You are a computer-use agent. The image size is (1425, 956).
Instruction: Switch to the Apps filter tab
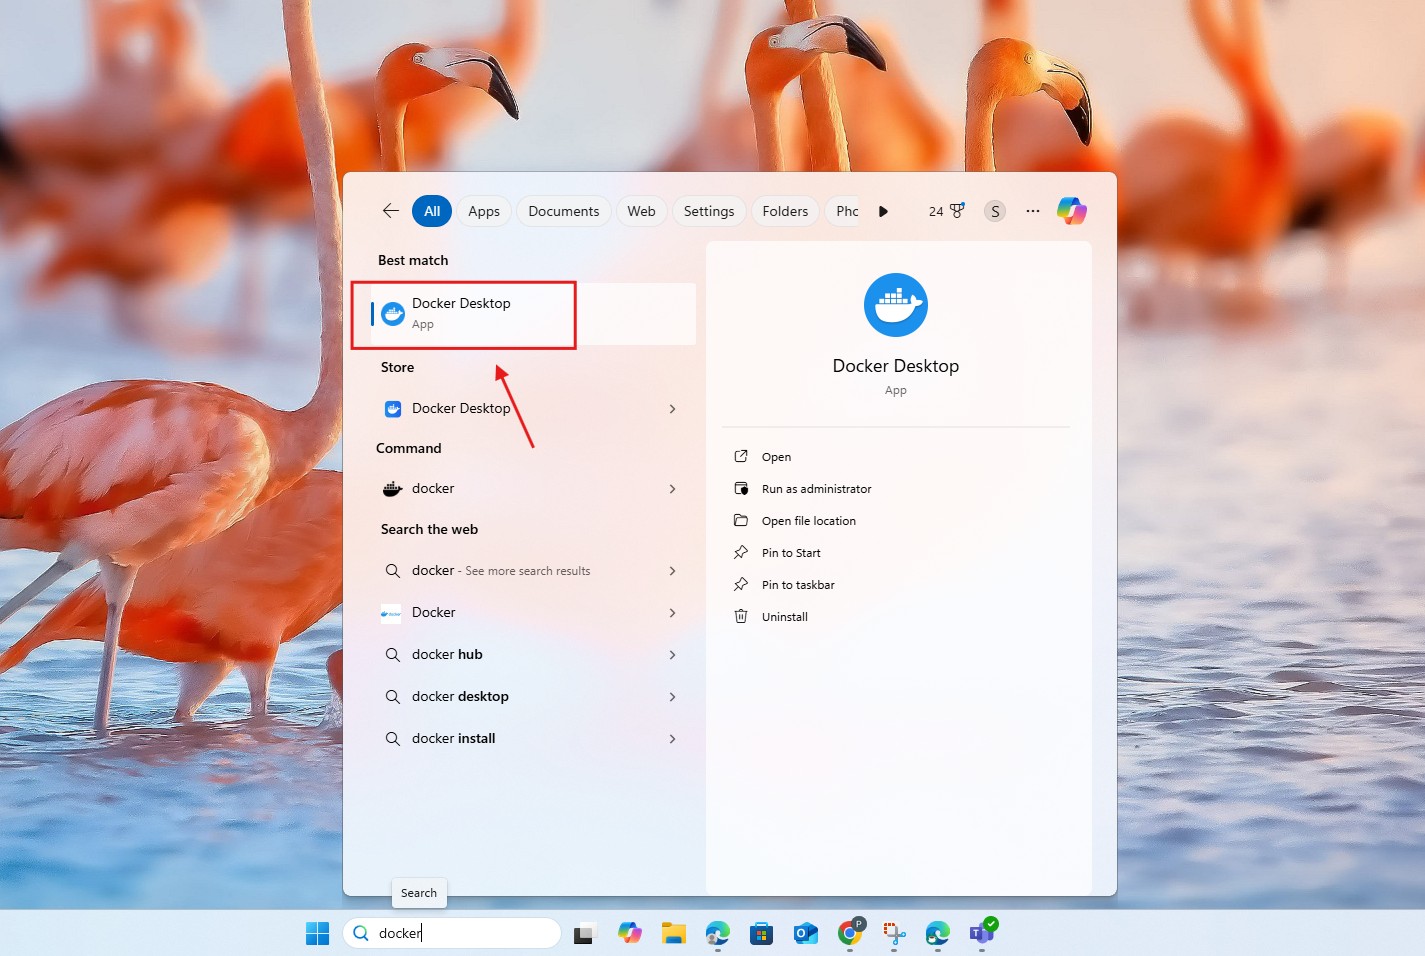[484, 211]
